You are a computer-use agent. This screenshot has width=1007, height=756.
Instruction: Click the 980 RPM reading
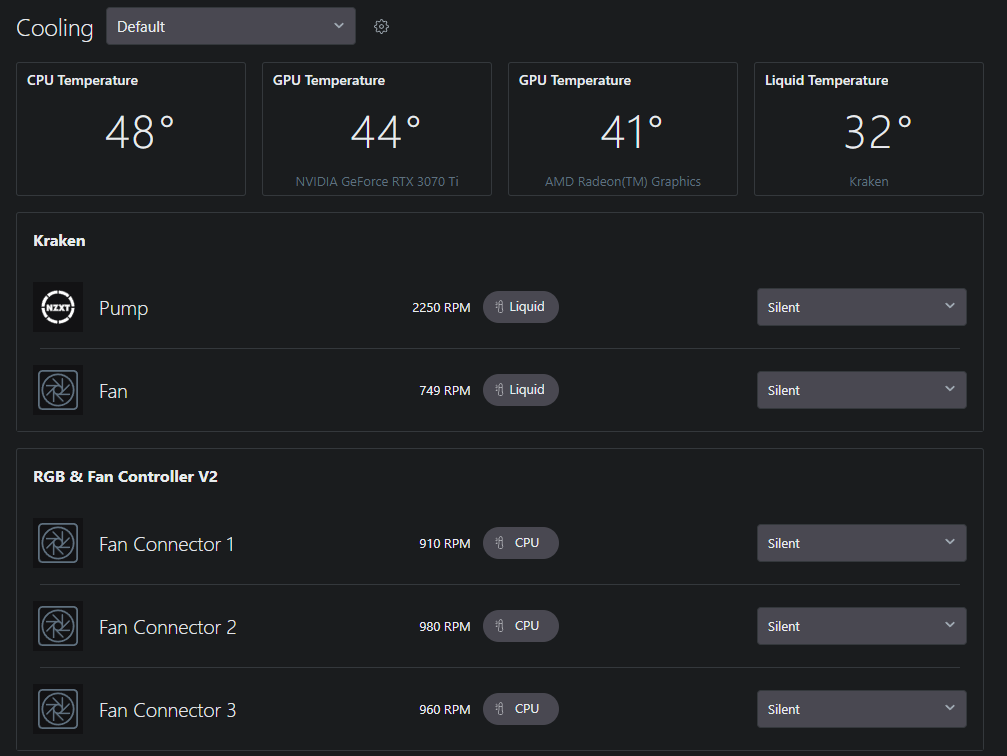(444, 626)
